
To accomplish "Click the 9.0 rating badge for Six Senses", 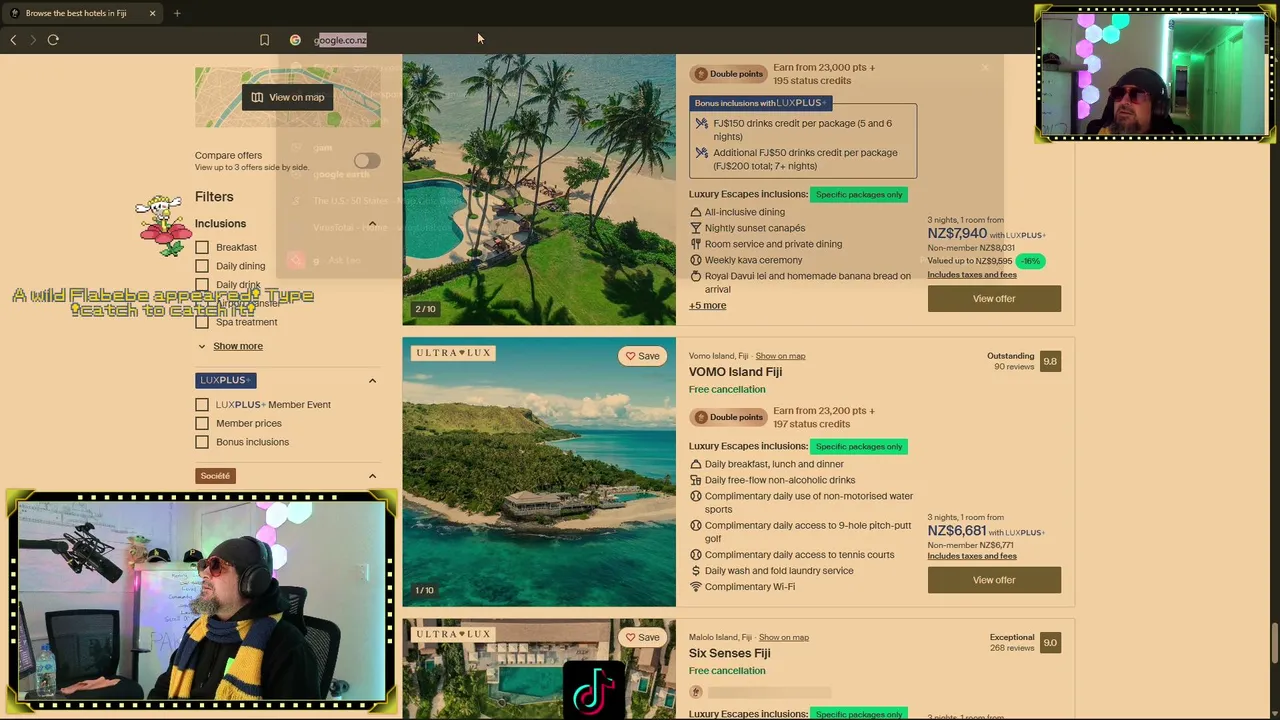I will coord(1050,643).
